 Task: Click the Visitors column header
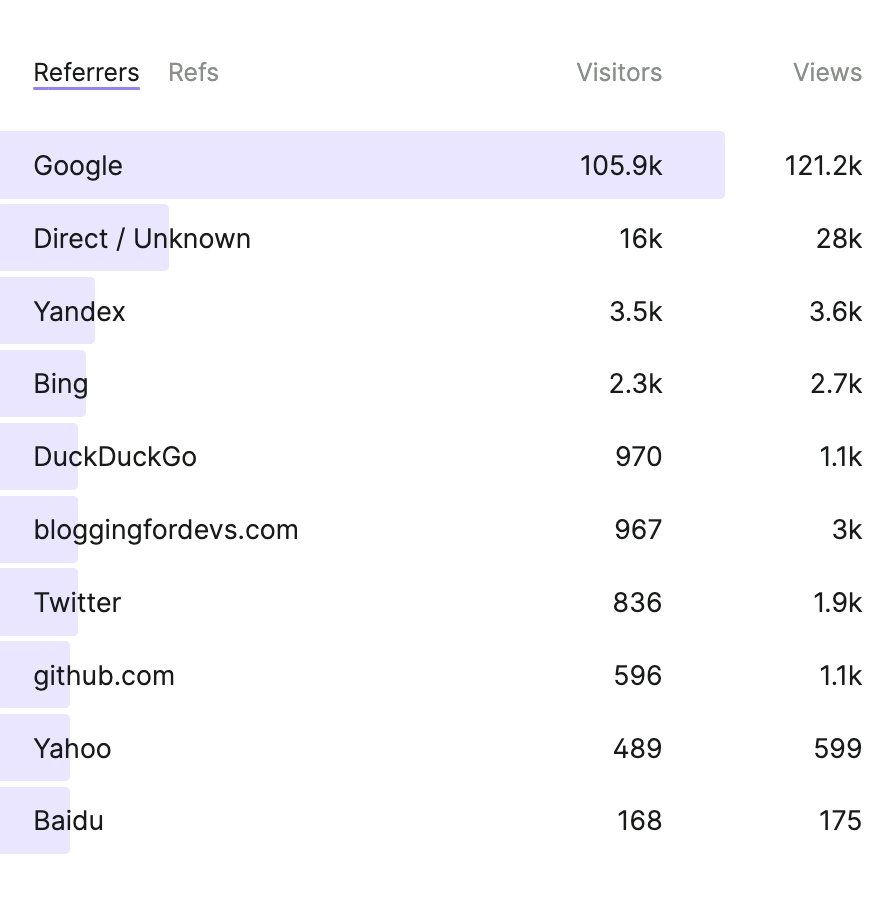[619, 72]
